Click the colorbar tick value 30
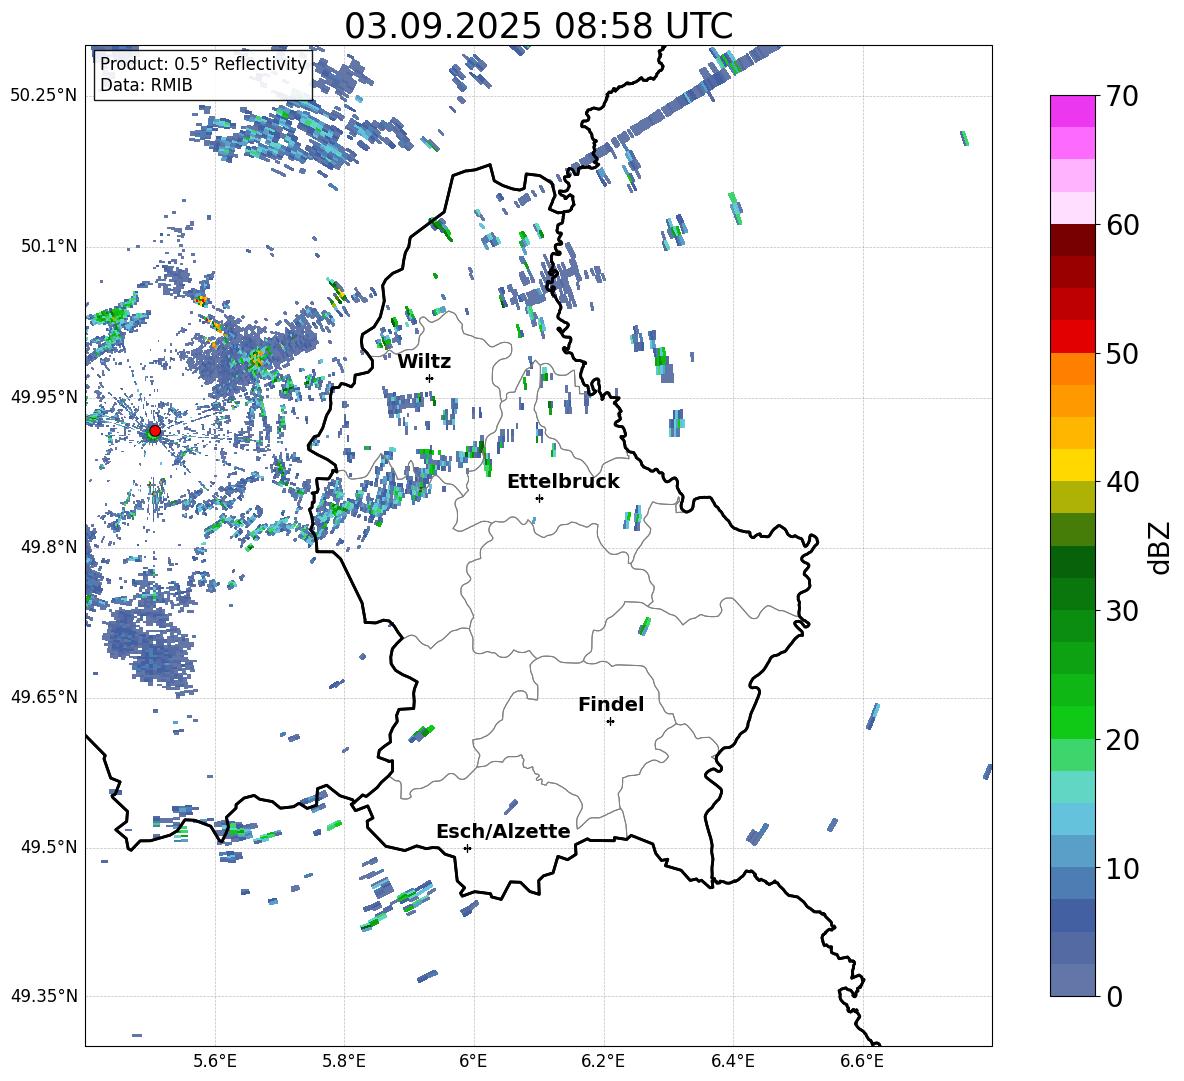The image size is (1184, 1081). tap(1122, 611)
